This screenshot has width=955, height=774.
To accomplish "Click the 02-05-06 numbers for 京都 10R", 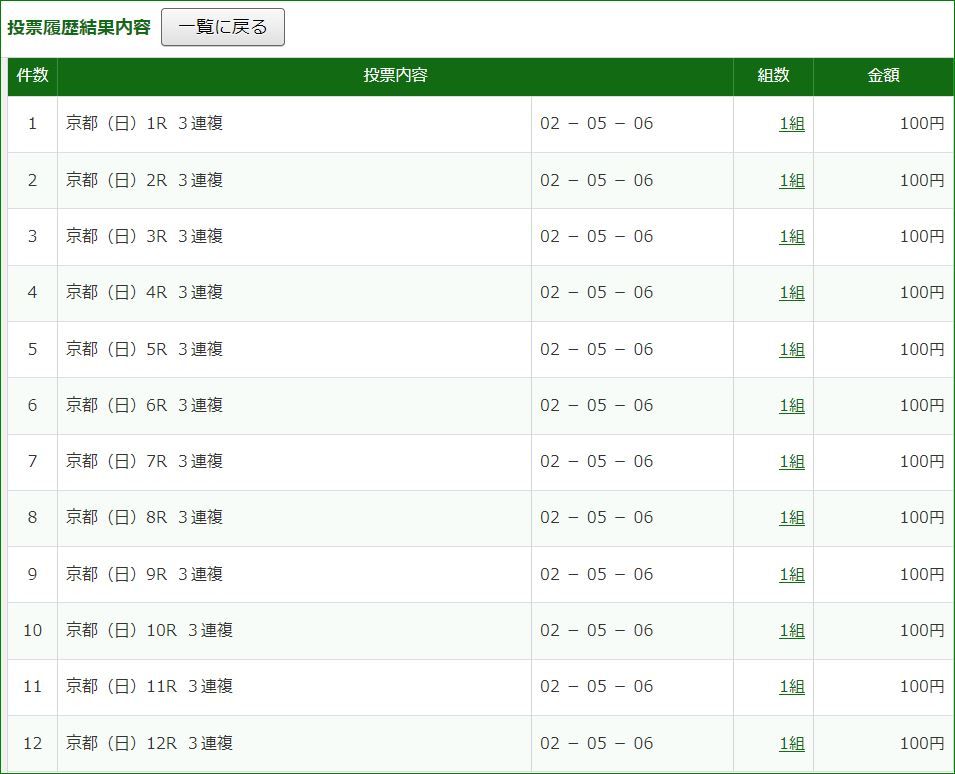I will (596, 630).
